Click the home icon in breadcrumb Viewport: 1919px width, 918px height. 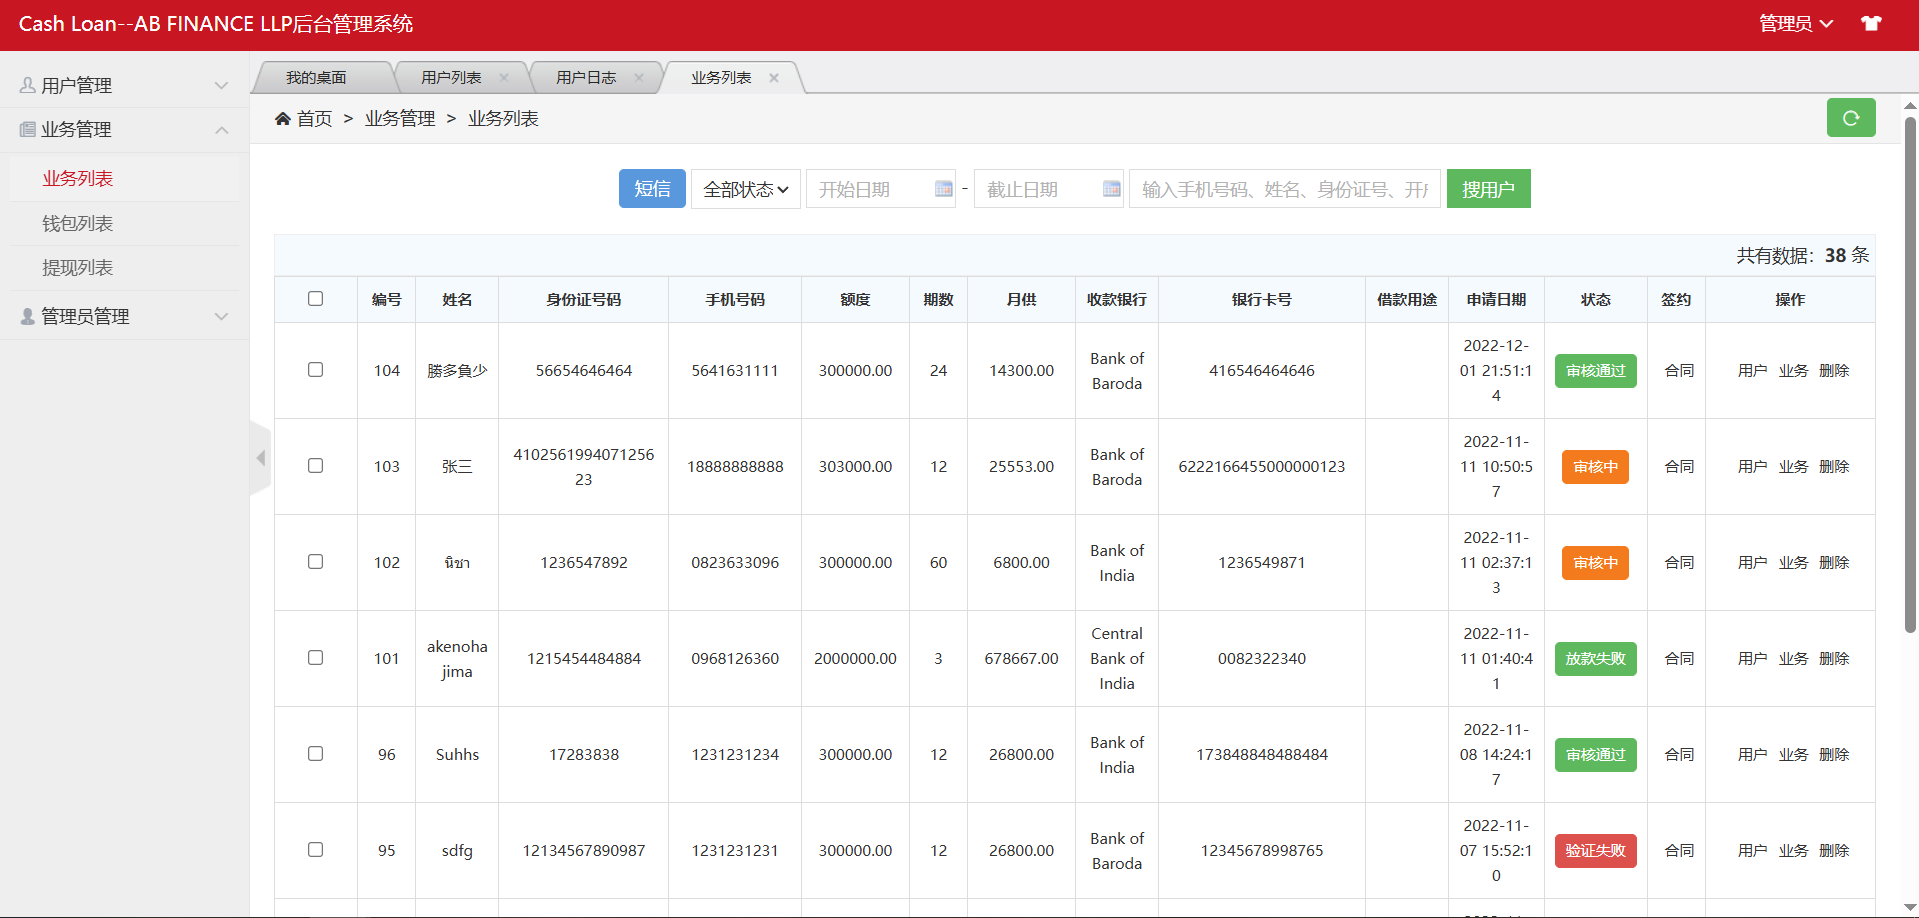[283, 119]
